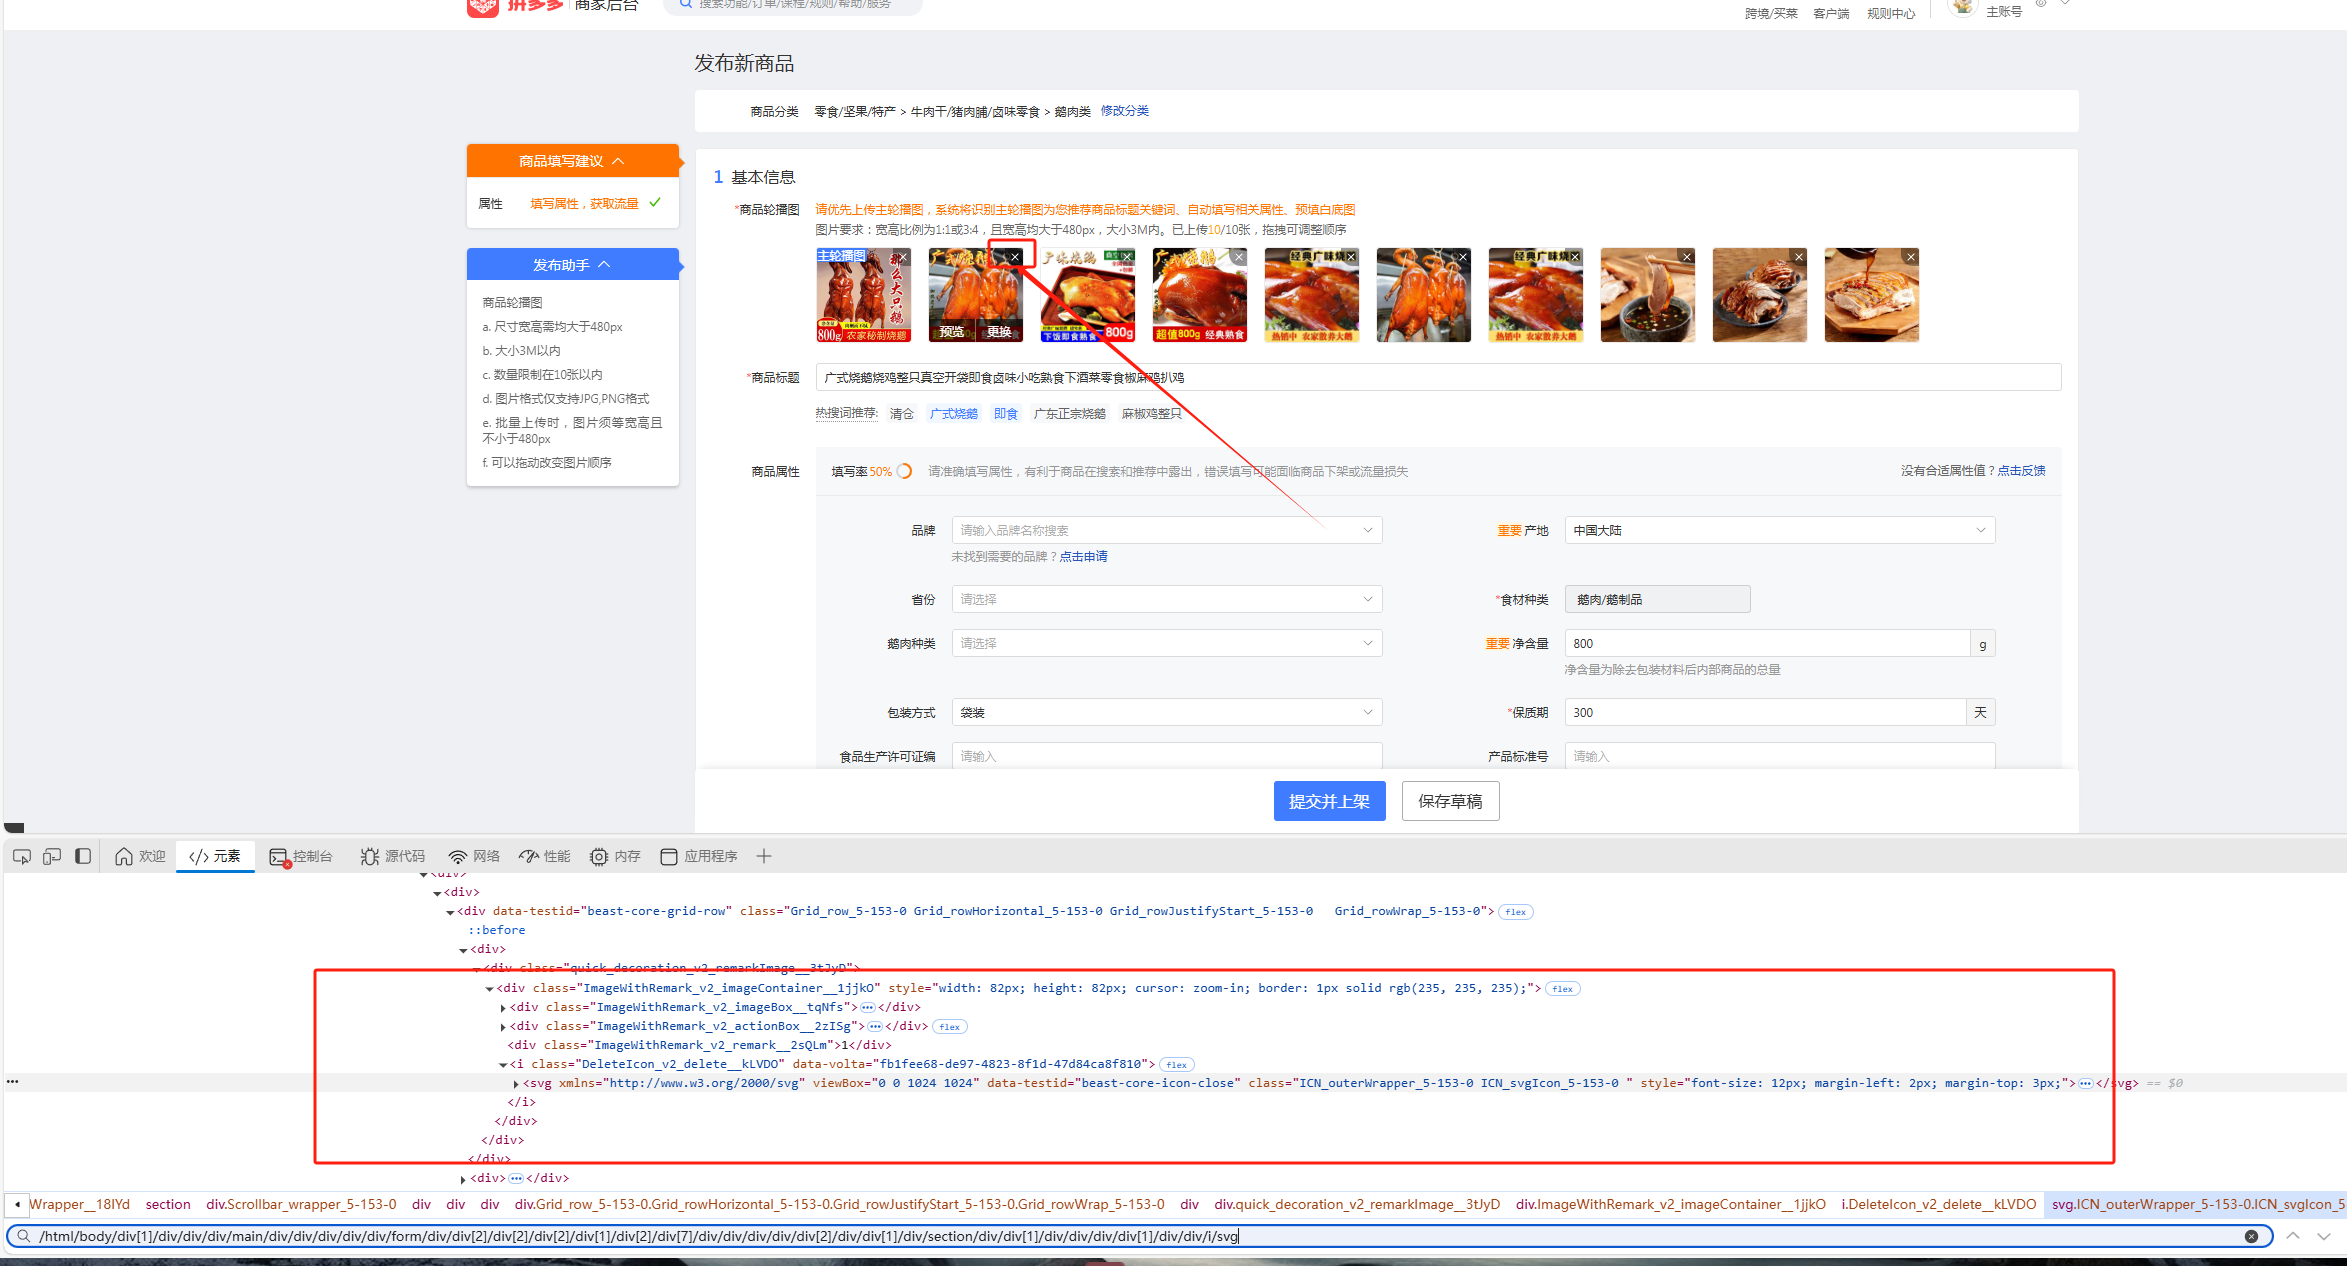Click the 修改分类 link
This screenshot has width=2347, height=1266.
click(1124, 111)
